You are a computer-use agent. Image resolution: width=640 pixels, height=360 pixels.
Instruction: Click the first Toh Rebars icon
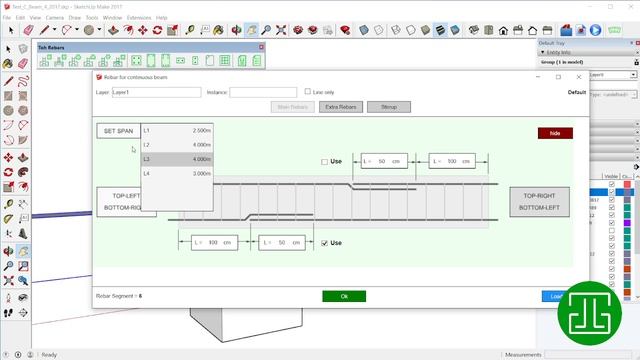(x=45, y=61)
